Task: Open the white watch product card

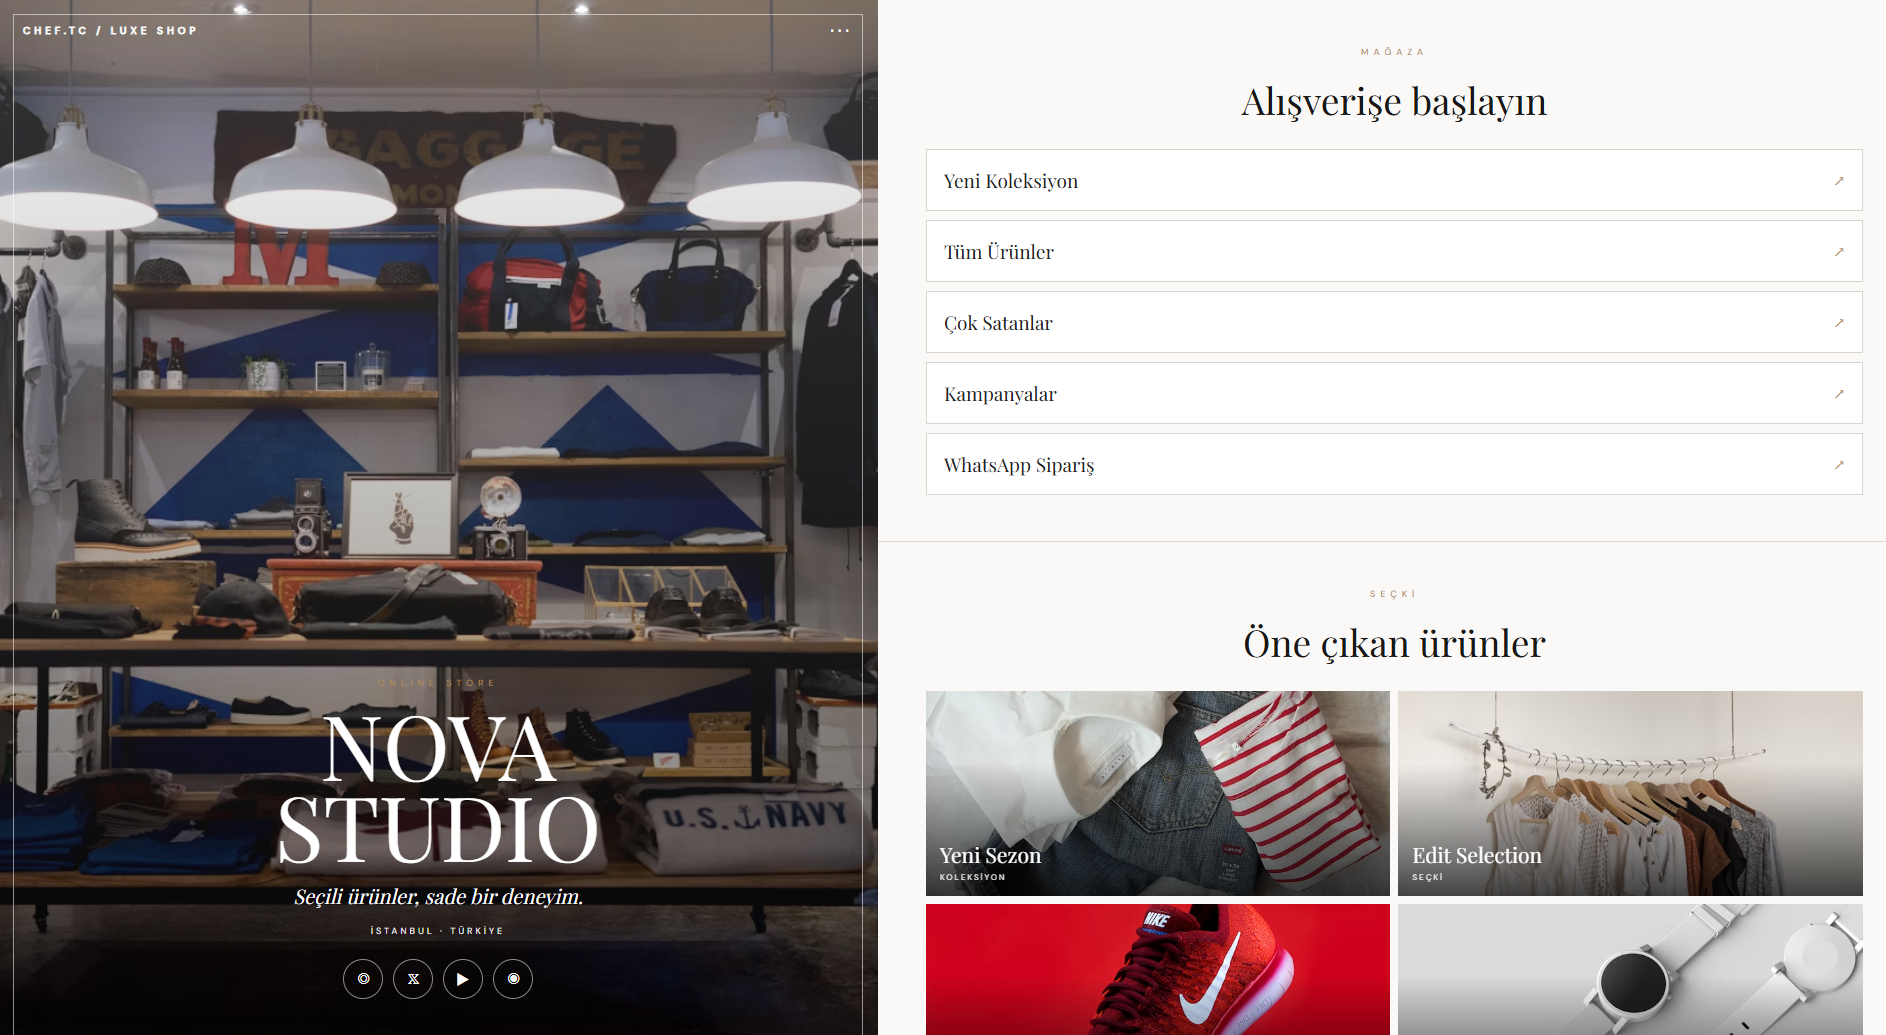Action: tap(1630, 969)
